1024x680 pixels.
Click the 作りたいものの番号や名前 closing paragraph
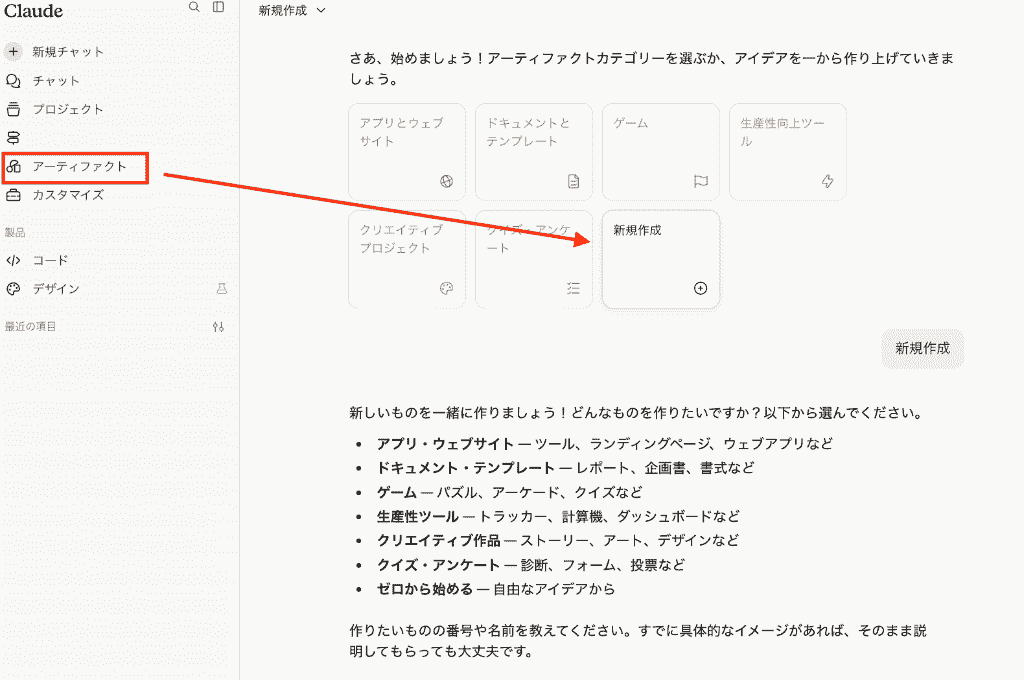tap(638, 641)
